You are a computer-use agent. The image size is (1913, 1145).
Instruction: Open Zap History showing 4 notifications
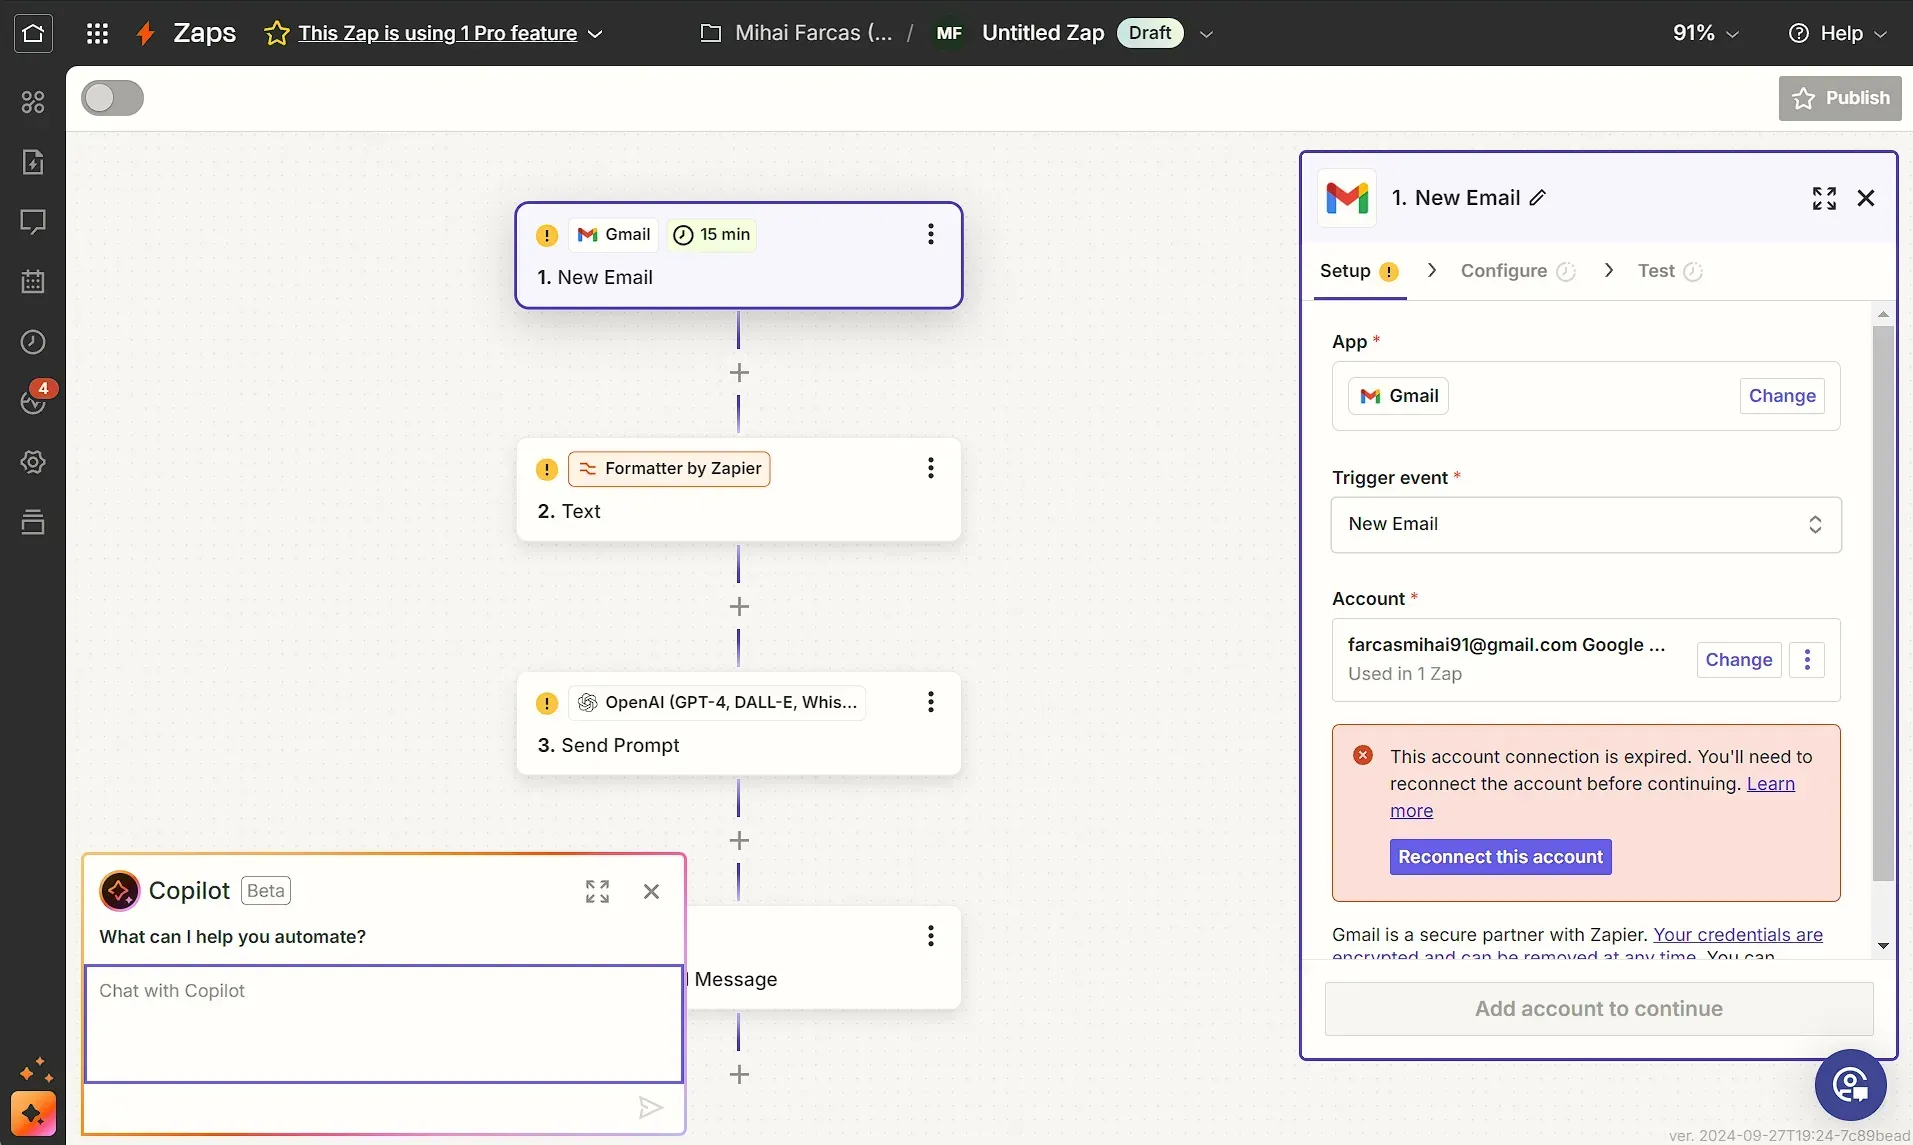(33, 401)
